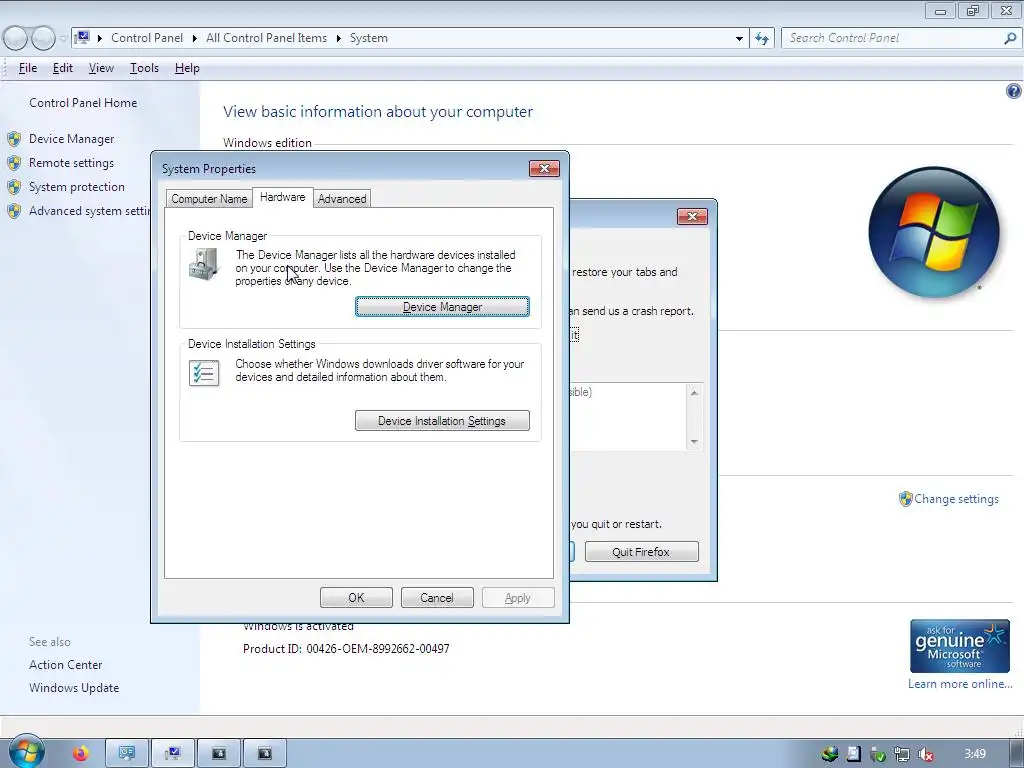
Task: Click All Control Panel Items breadcrumb
Action: pos(266,38)
